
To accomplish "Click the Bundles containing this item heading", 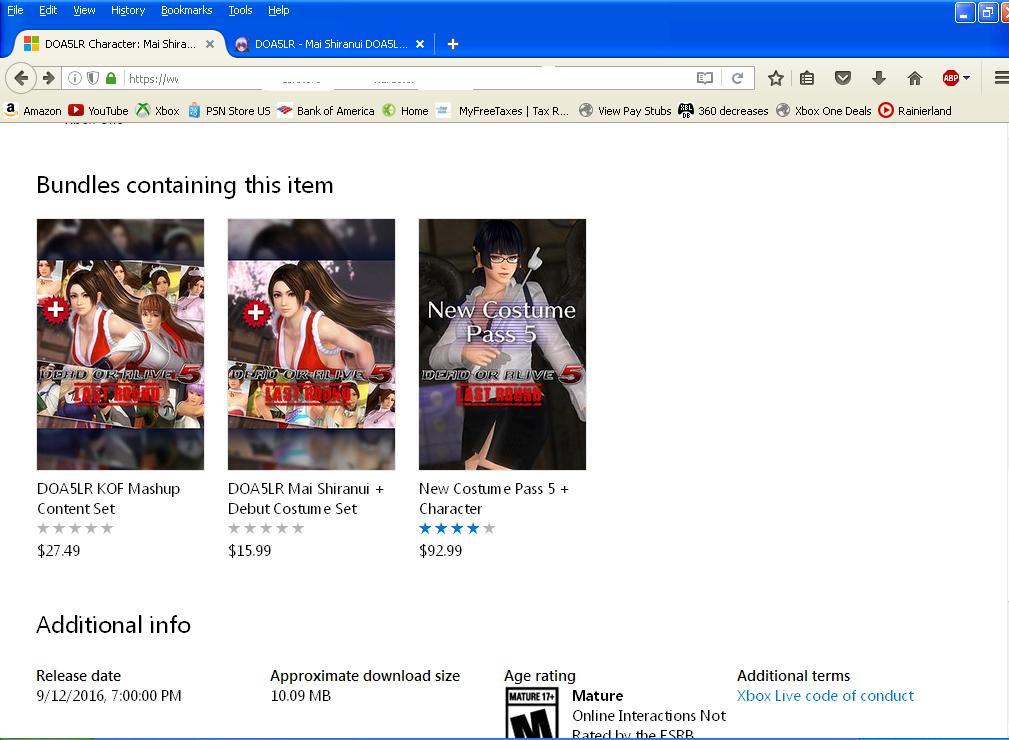I will coord(185,185).
